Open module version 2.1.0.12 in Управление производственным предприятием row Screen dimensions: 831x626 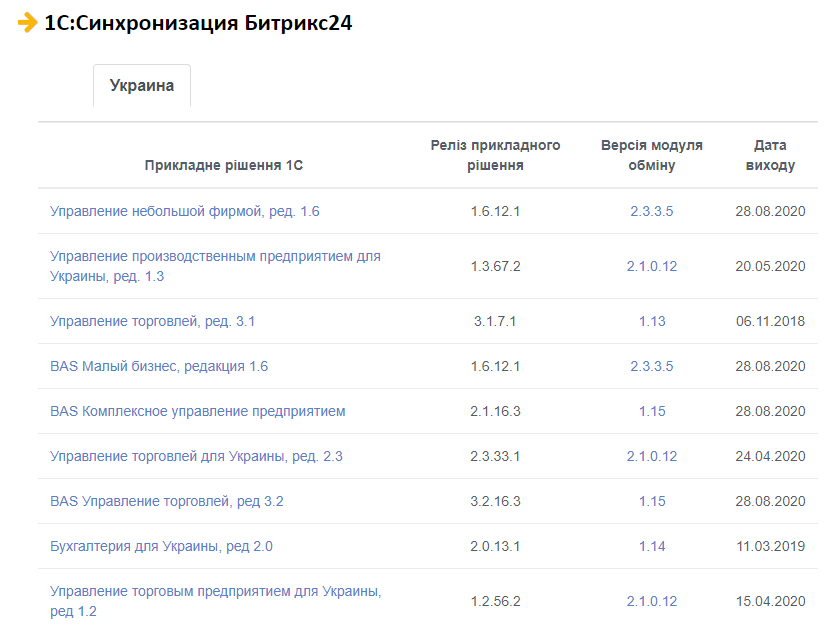pos(651,266)
